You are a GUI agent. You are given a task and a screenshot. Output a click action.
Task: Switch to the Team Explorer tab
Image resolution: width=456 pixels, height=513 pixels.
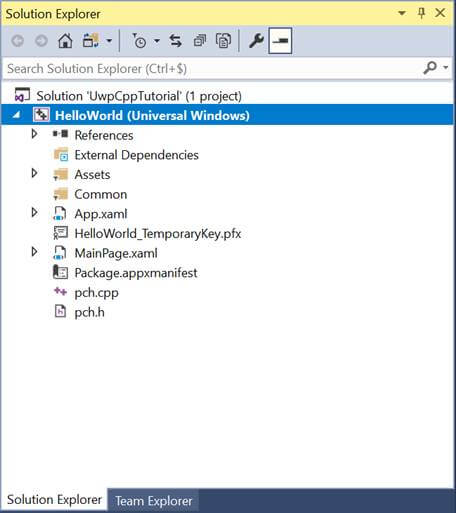coord(154,501)
